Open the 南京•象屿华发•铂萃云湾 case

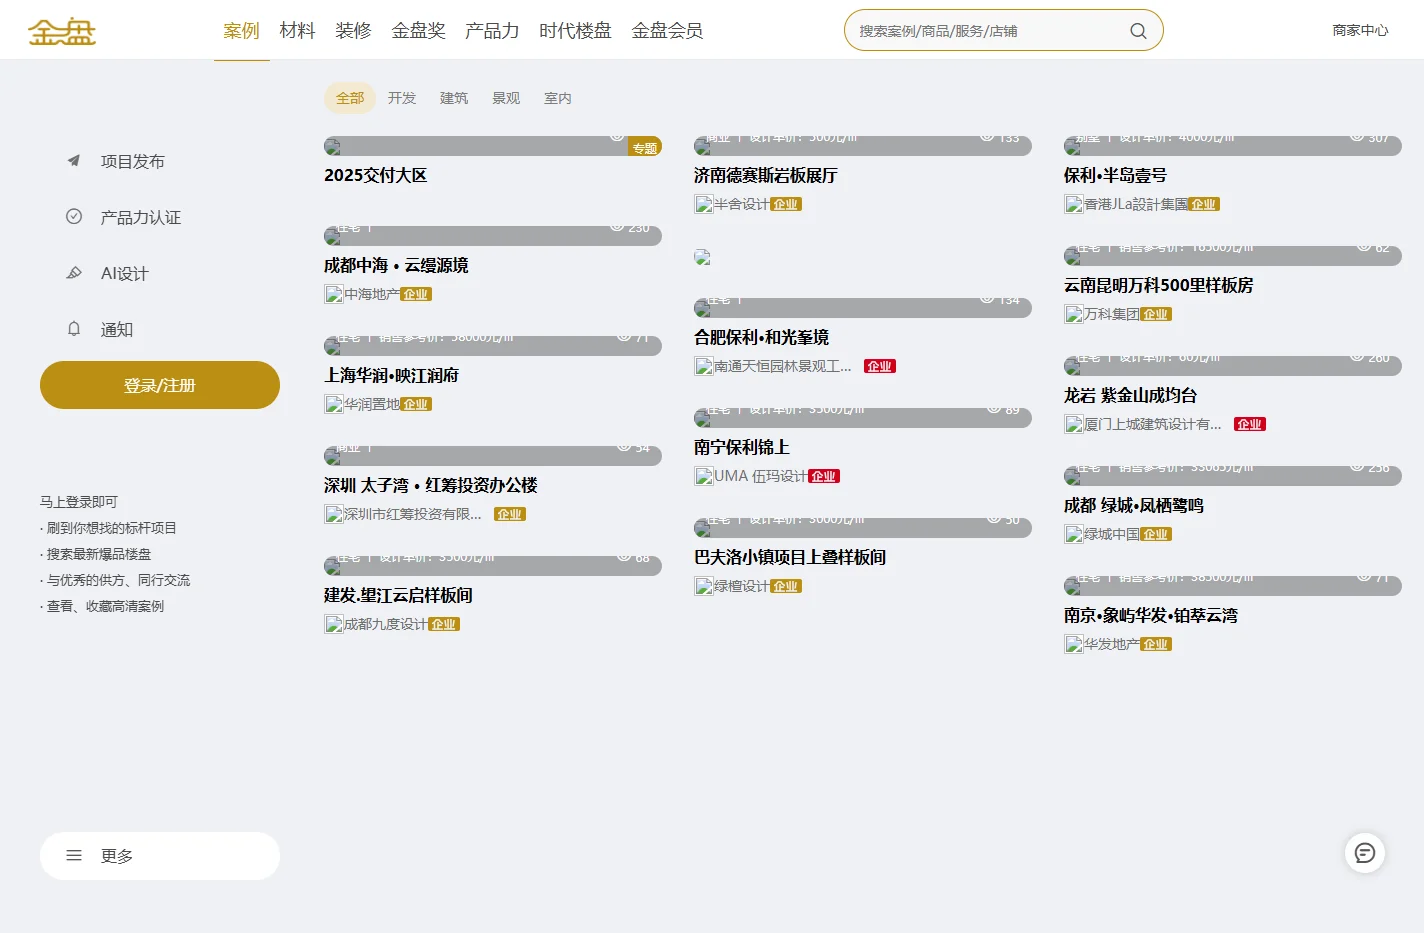pyautogui.click(x=1151, y=615)
